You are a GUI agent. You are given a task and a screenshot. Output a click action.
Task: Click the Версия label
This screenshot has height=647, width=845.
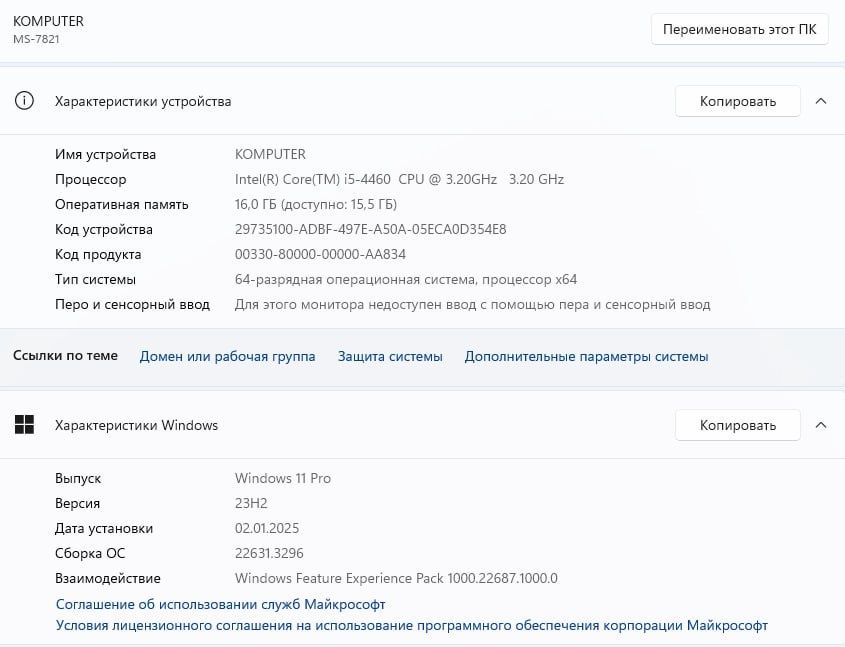pyautogui.click(x=78, y=503)
